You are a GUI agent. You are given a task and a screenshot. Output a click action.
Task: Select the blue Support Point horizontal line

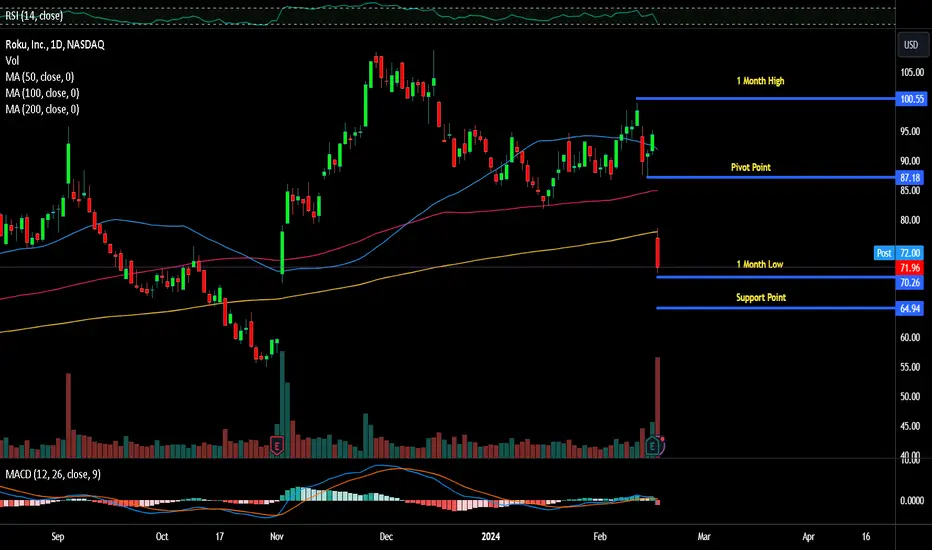pyautogui.click(x=776, y=308)
